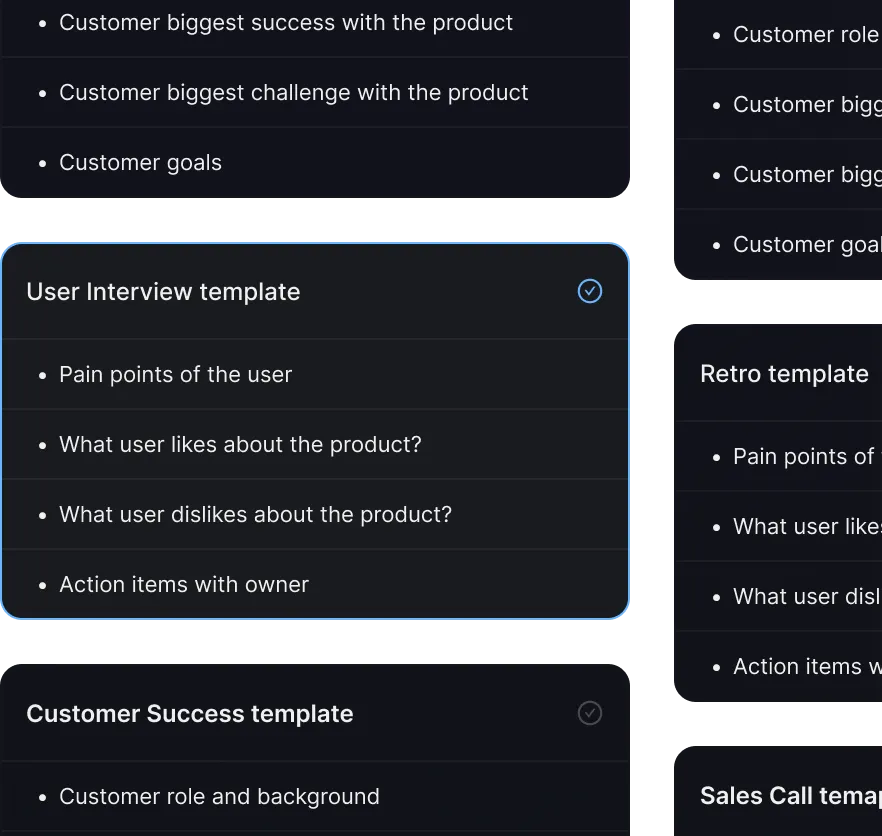882x836 pixels.
Task: Click What user likes in Retro template
Action: coord(806,527)
